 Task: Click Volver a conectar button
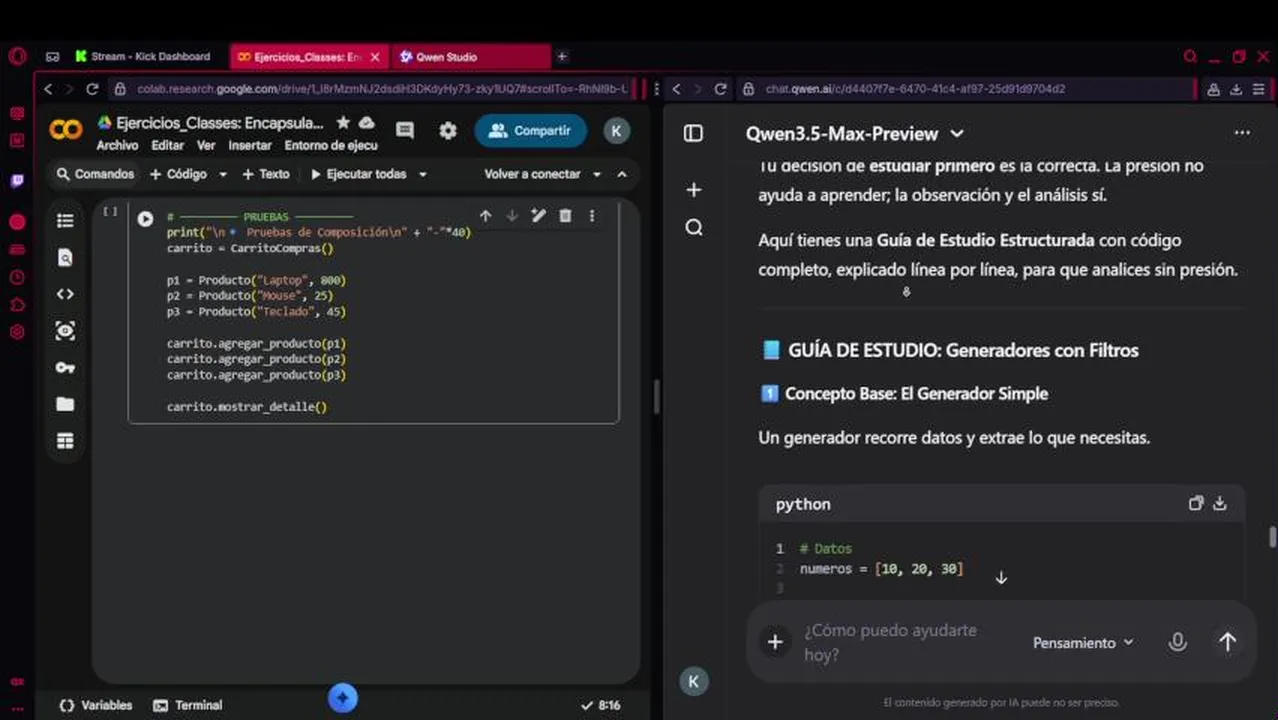coord(532,174)
